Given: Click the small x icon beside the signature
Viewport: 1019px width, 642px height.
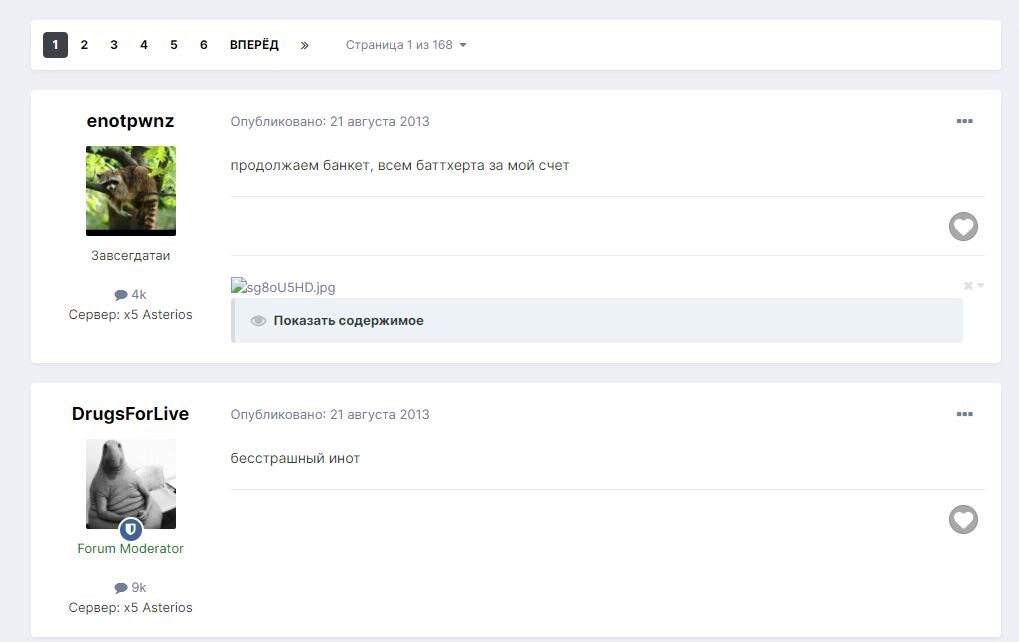Looking at the screenshot, I should click(969, 286).
